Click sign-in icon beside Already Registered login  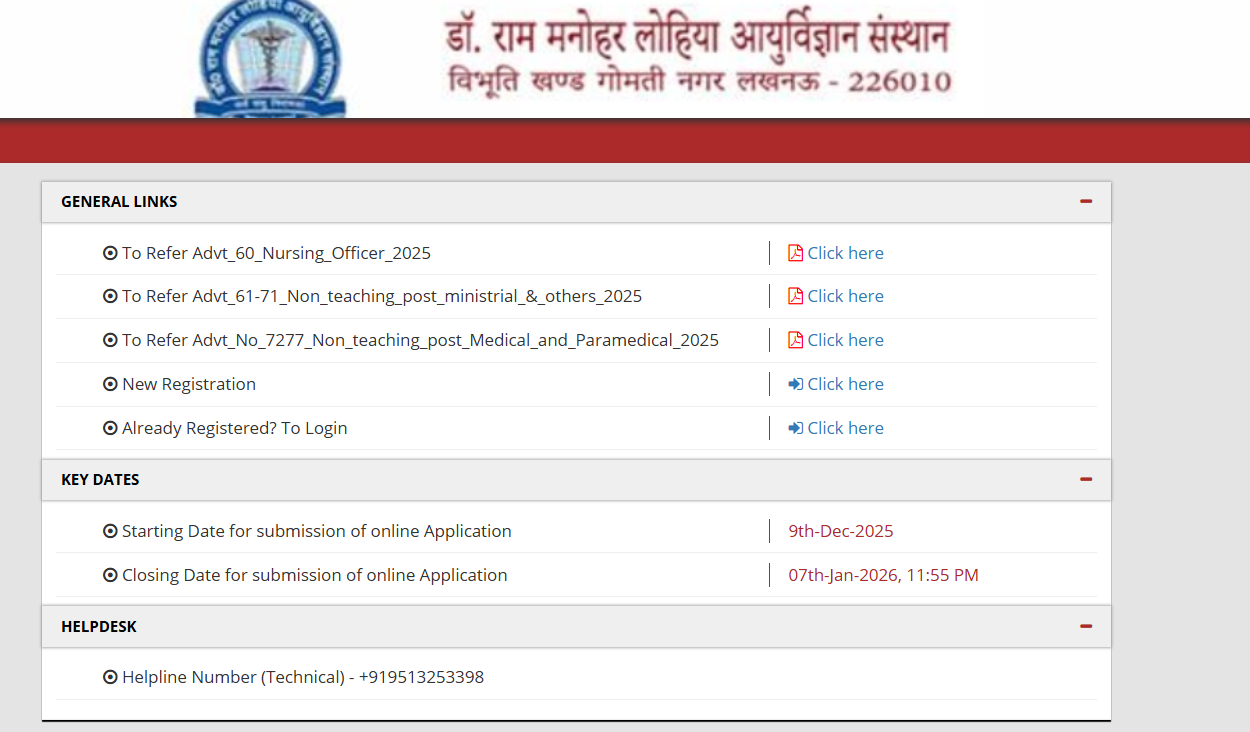[795, 428]
